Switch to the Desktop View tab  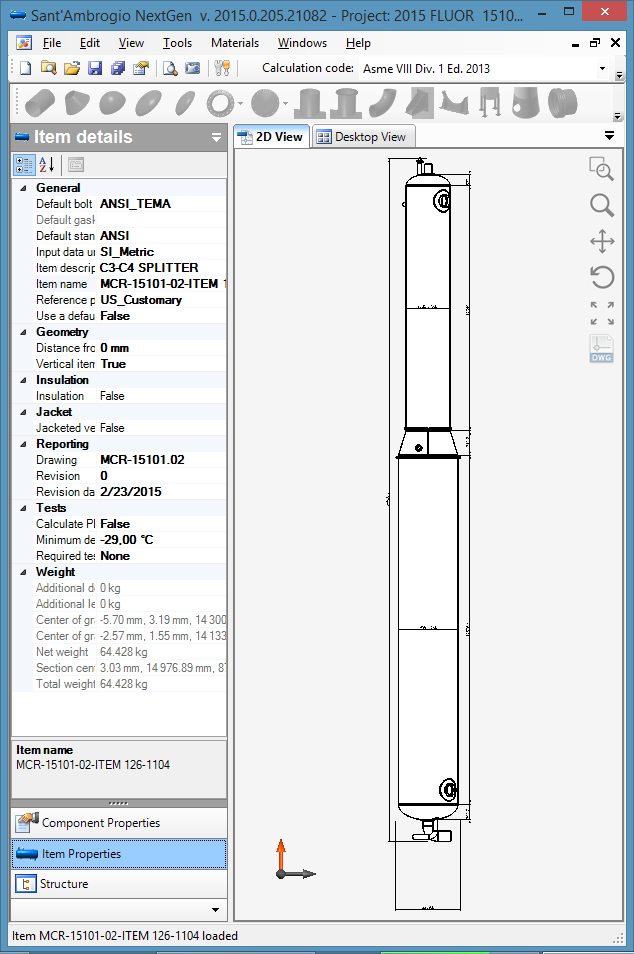[363, 137]
